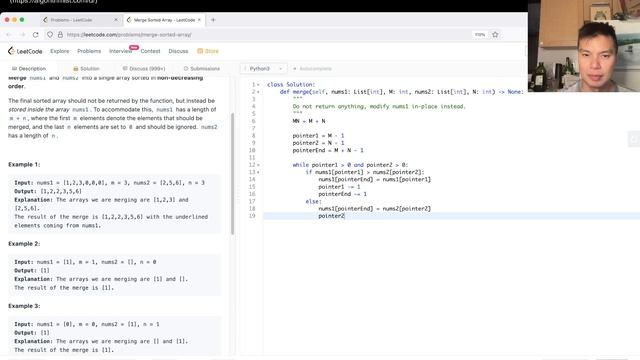The image size is (640, 360).
Task: Click 'MN = M + N' on line 6
Action: (x=309, y=121)
